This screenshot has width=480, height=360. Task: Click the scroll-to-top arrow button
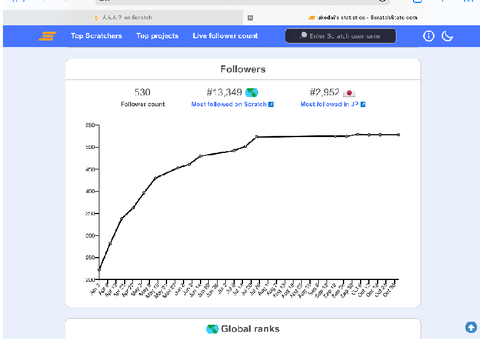click(471, 327)
